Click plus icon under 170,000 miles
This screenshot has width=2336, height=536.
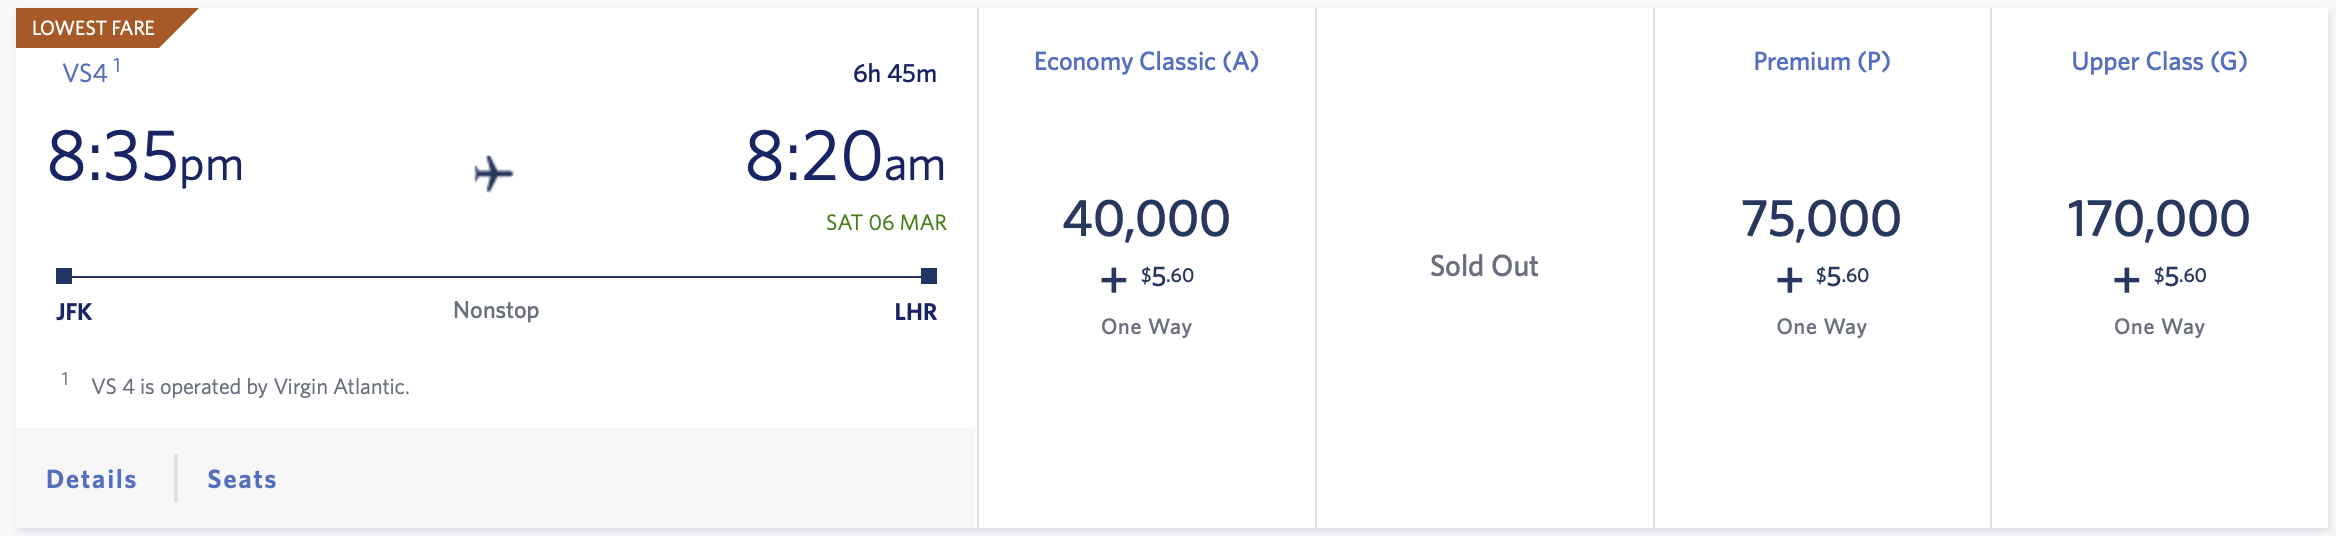[2127, 279]
